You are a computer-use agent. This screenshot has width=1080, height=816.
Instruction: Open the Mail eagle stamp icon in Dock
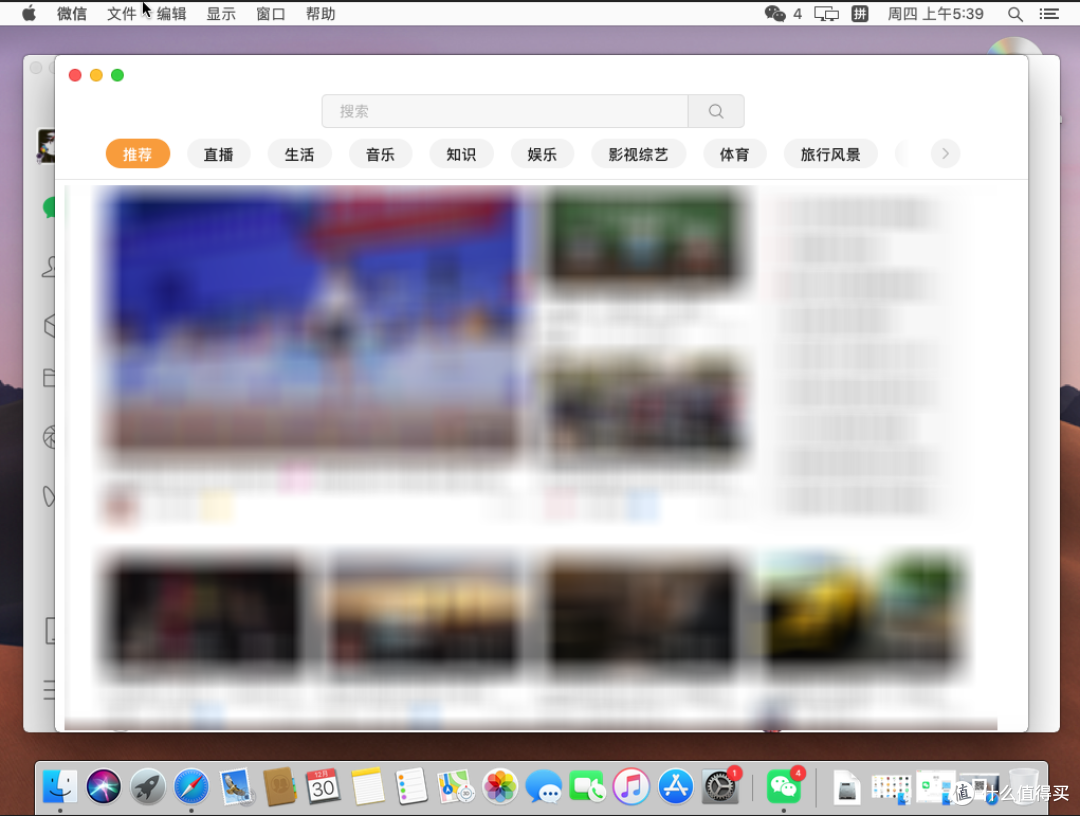point(236,786)
